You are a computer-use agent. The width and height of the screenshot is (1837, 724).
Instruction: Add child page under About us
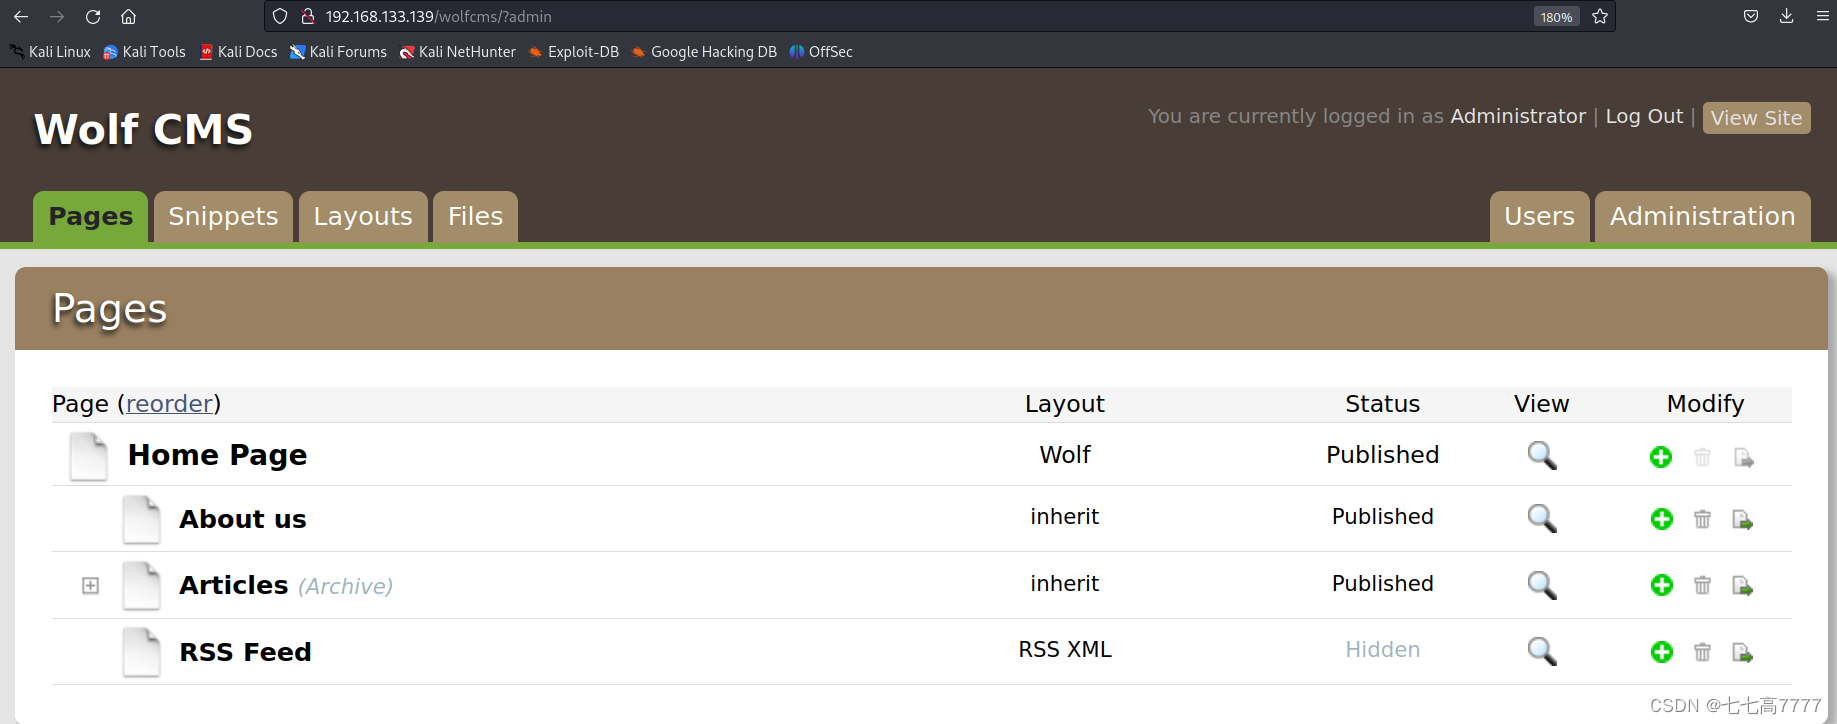click(1662, 519)
